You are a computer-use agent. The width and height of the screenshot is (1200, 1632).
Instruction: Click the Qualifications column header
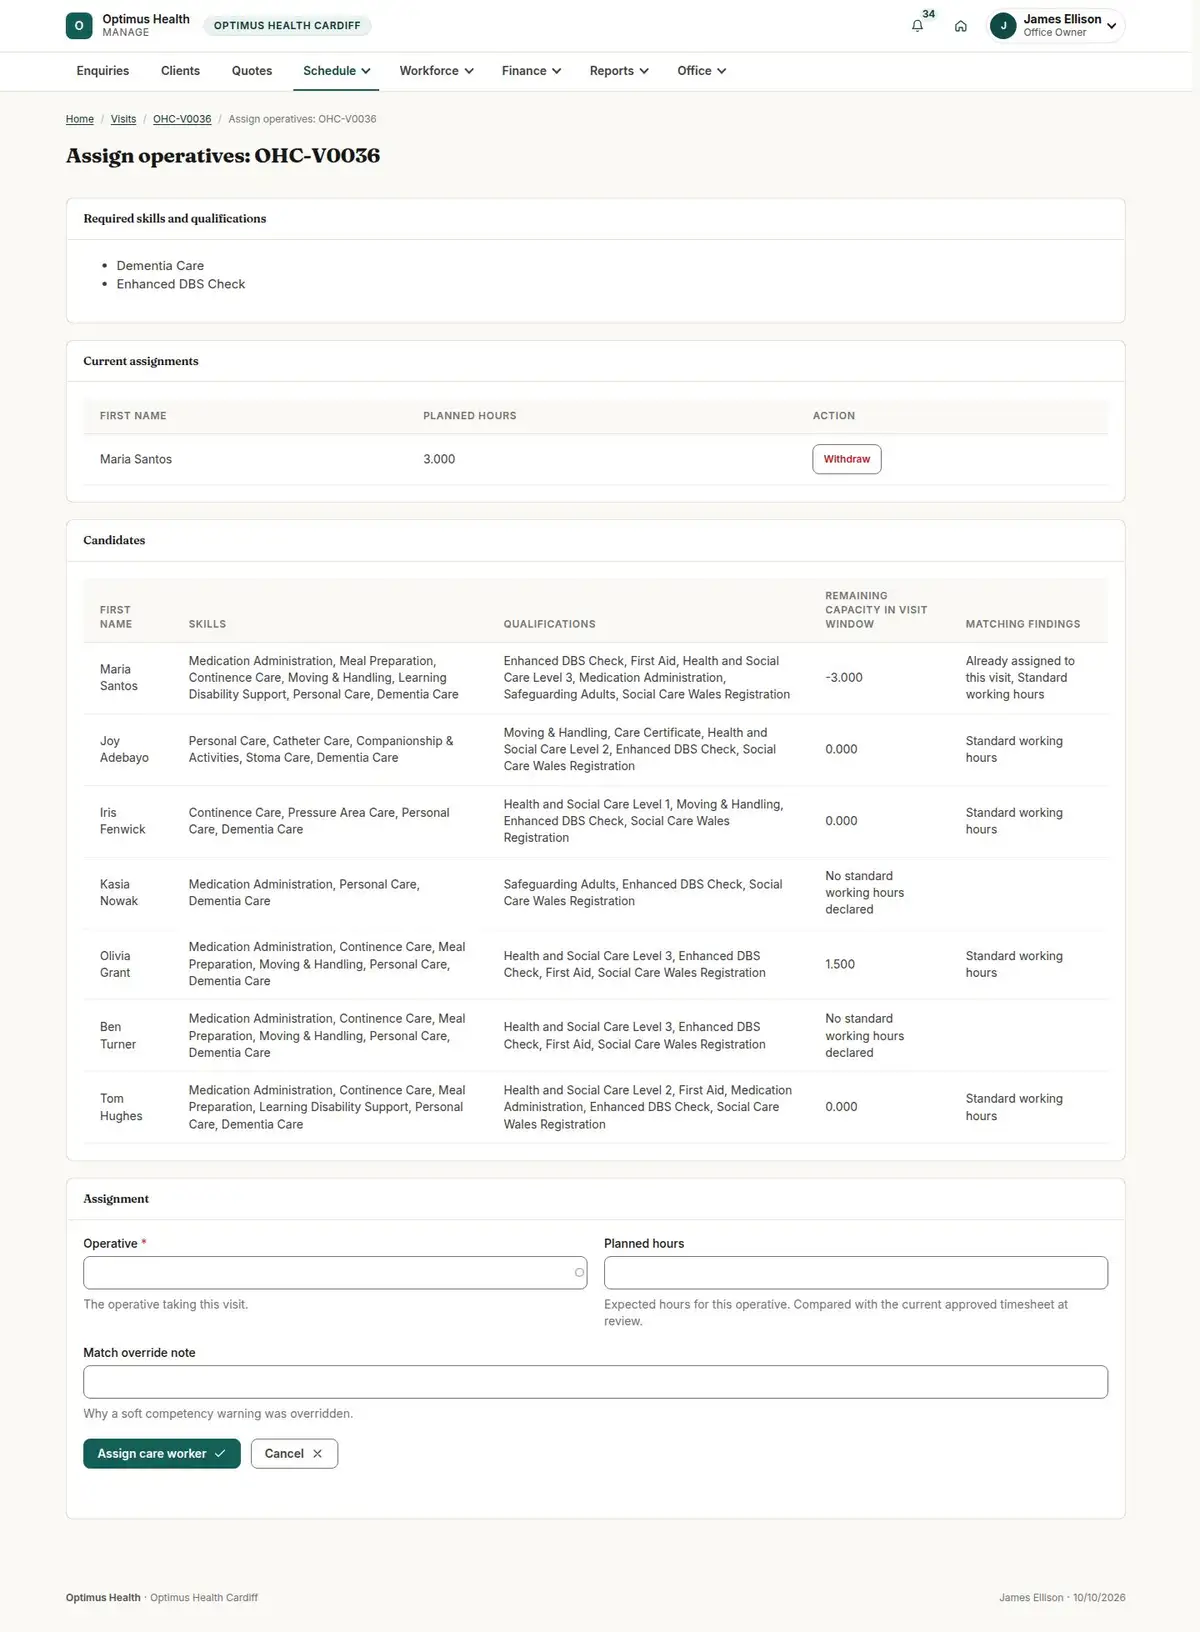coord(549,624)
